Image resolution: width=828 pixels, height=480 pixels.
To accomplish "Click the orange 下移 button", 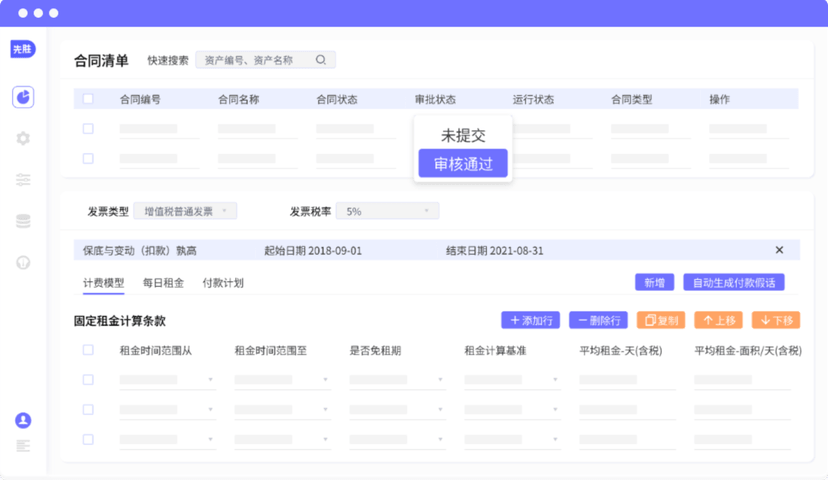I will click(x=776, y=320).
